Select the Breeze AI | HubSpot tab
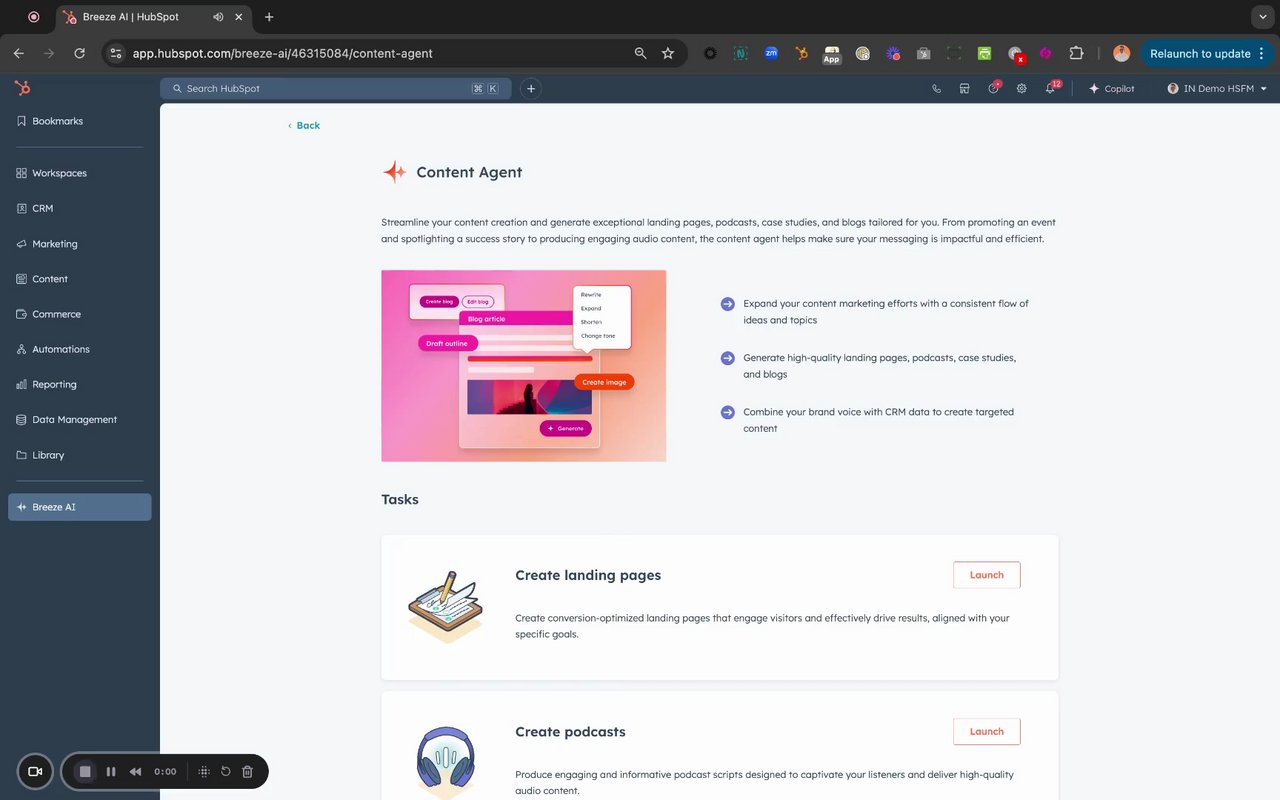Image resolution: width=1280 pixels, height=800 pixels. 155,17
